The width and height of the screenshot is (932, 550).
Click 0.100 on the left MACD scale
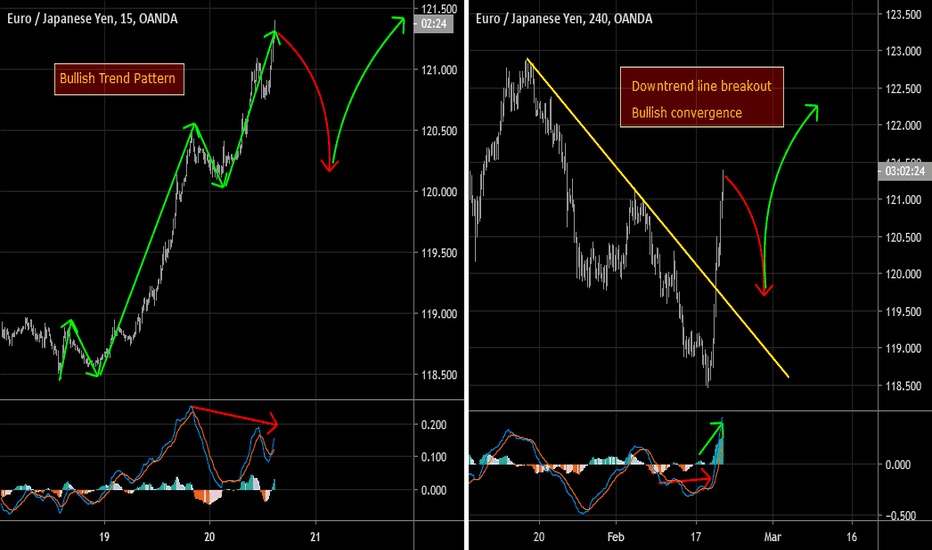[434, 457]
